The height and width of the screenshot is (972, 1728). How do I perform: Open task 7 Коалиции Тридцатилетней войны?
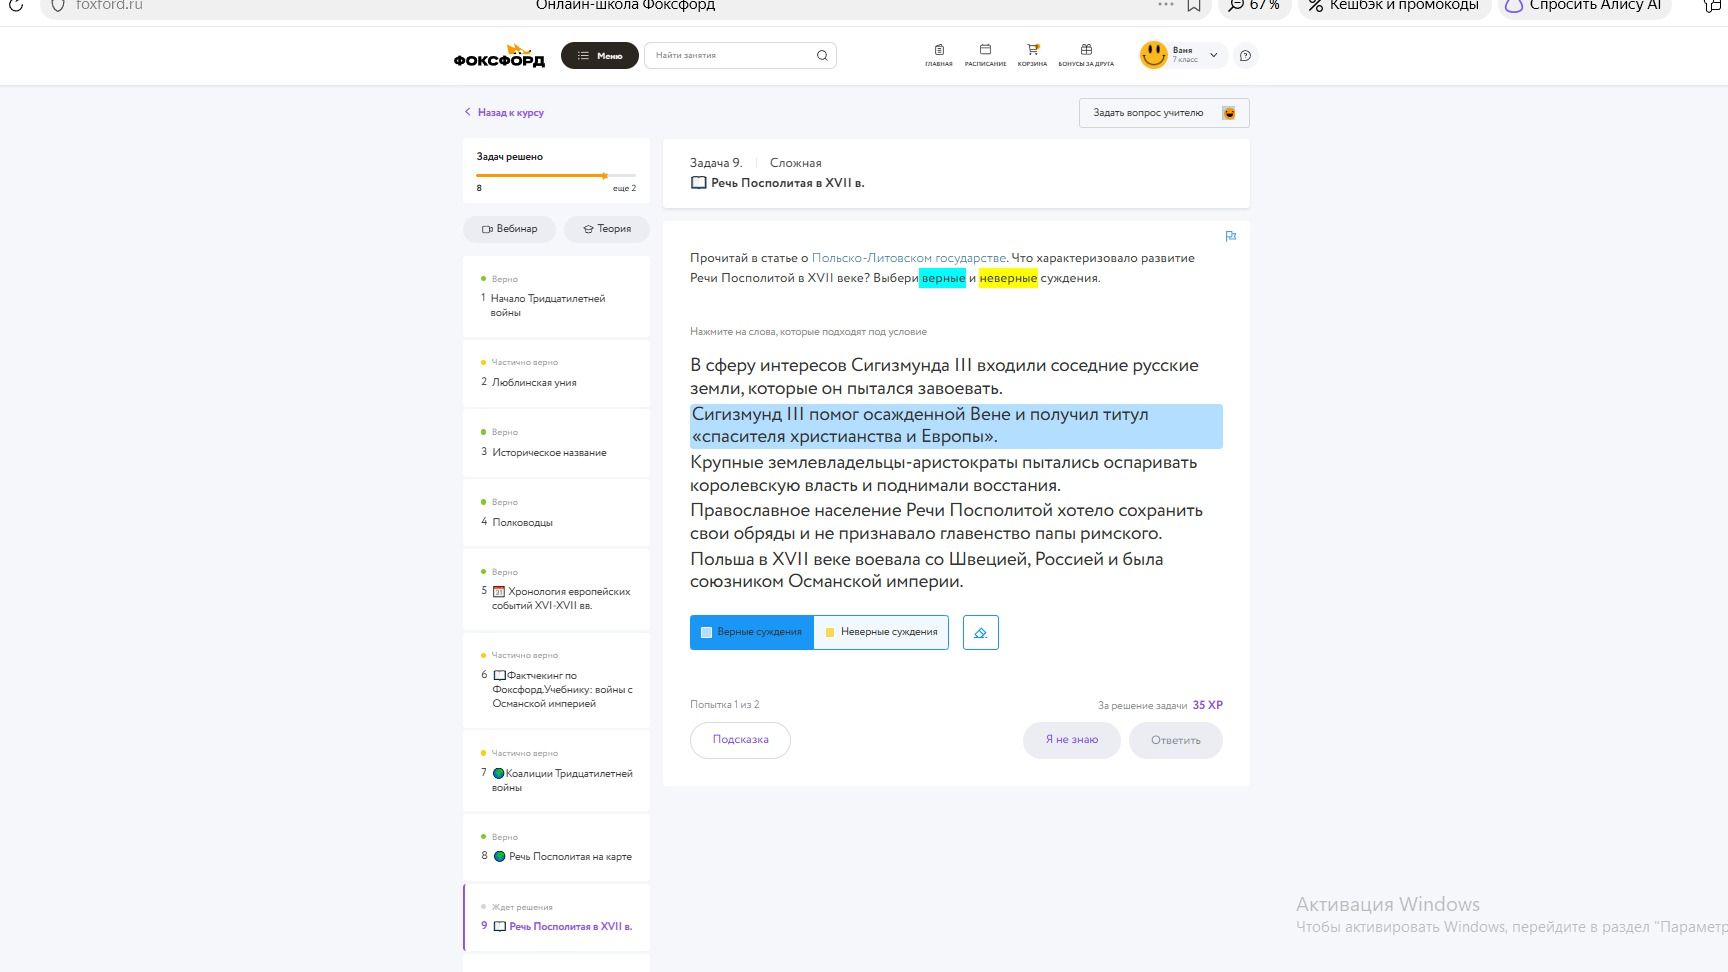556,772
